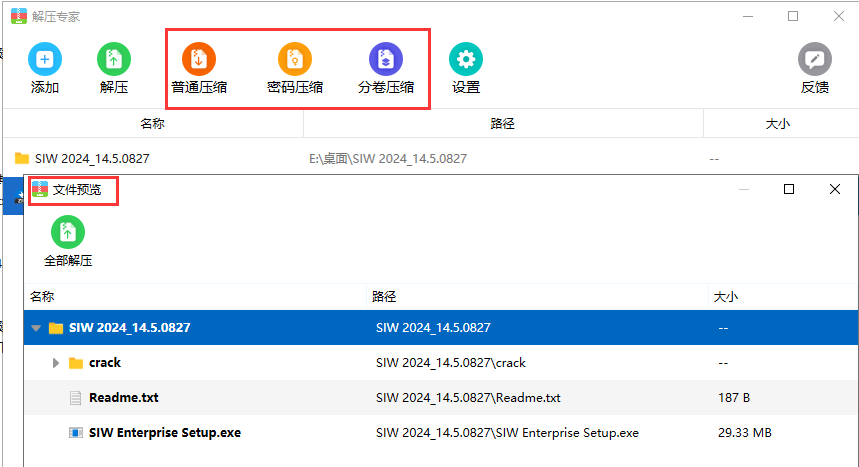Minimize the 文件预览 window
This screenshot has width=859, height=467.
click(744, 189)
